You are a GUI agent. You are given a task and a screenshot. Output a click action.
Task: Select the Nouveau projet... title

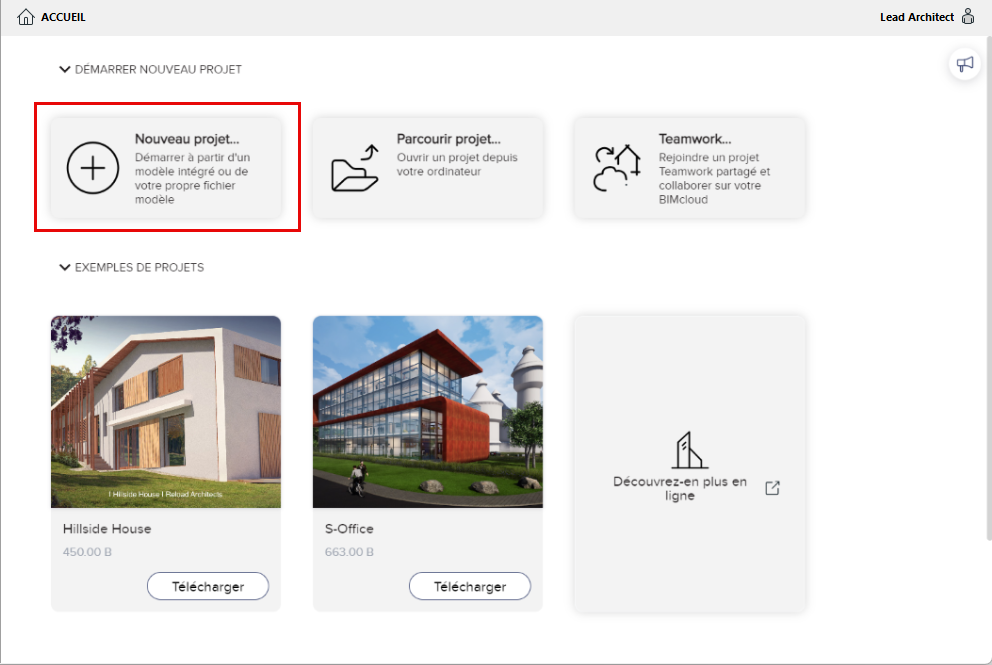[187, 139]
